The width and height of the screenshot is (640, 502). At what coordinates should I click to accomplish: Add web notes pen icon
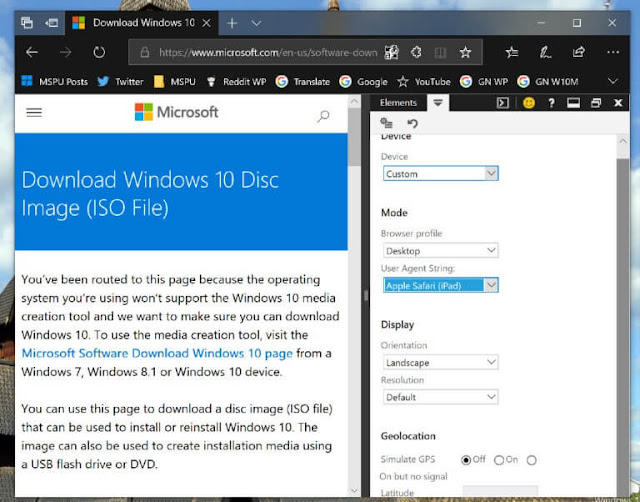click(x=545, y=52)
